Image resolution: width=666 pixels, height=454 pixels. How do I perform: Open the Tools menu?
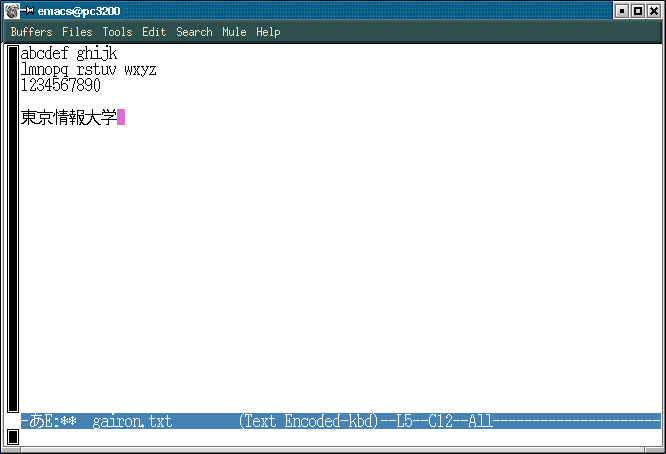coord(117,32)
